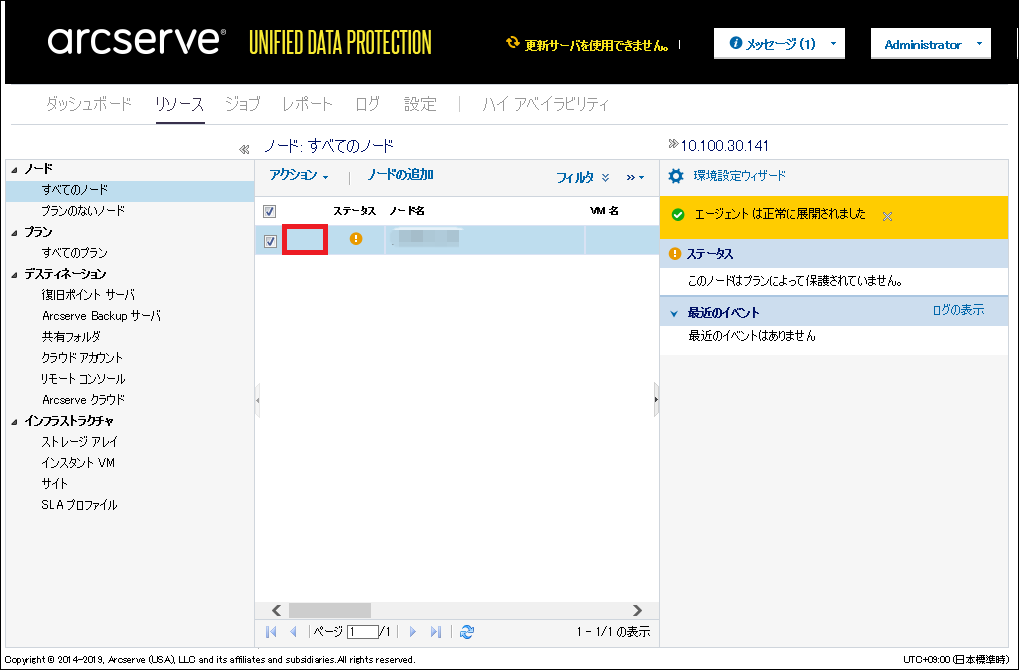Dismiss the agent deployed notification

tap(887, 216)
